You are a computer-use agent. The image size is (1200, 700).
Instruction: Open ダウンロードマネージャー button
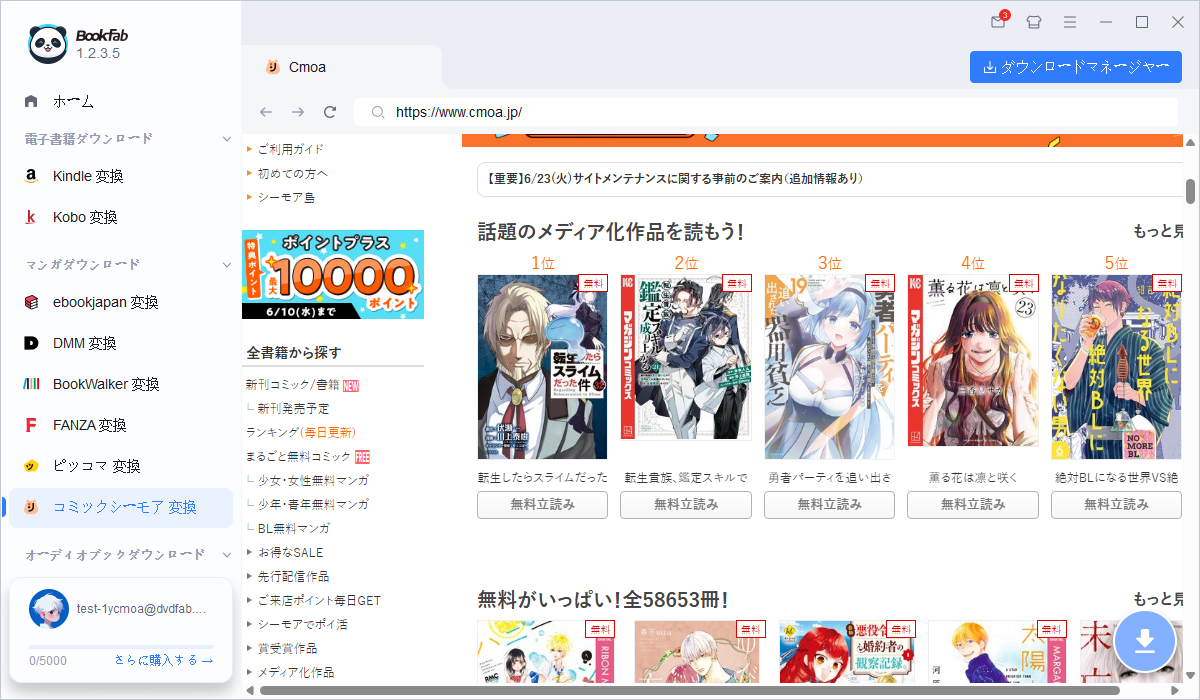(1076, 67)
